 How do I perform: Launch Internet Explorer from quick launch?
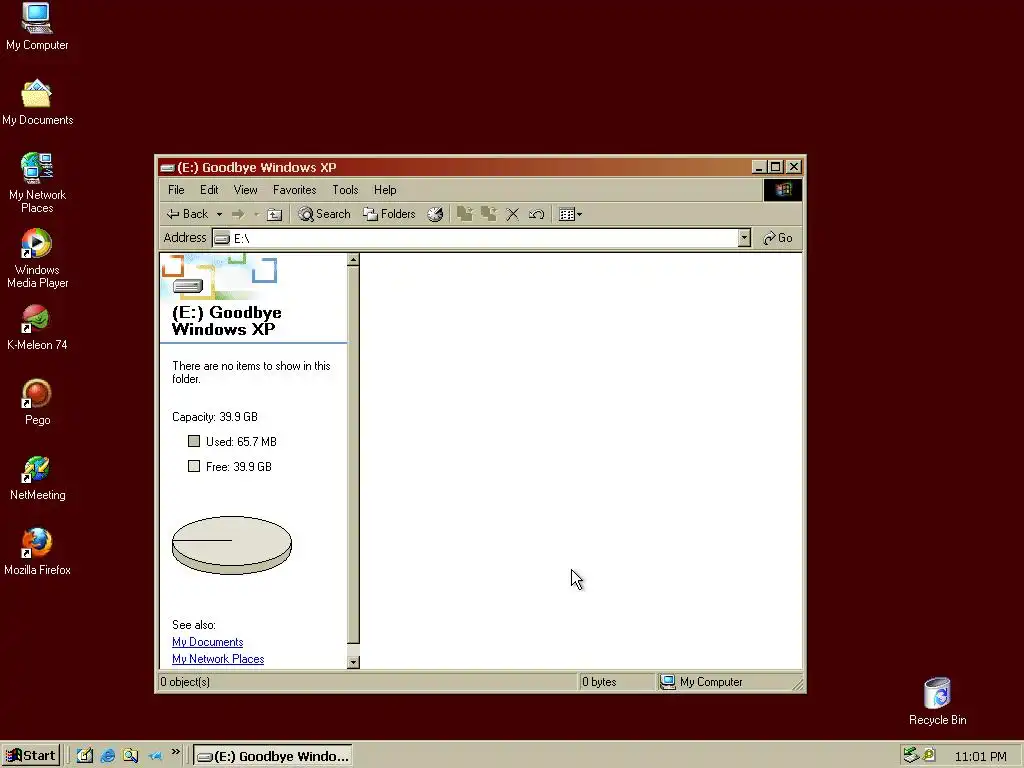[x=108, y=756]
